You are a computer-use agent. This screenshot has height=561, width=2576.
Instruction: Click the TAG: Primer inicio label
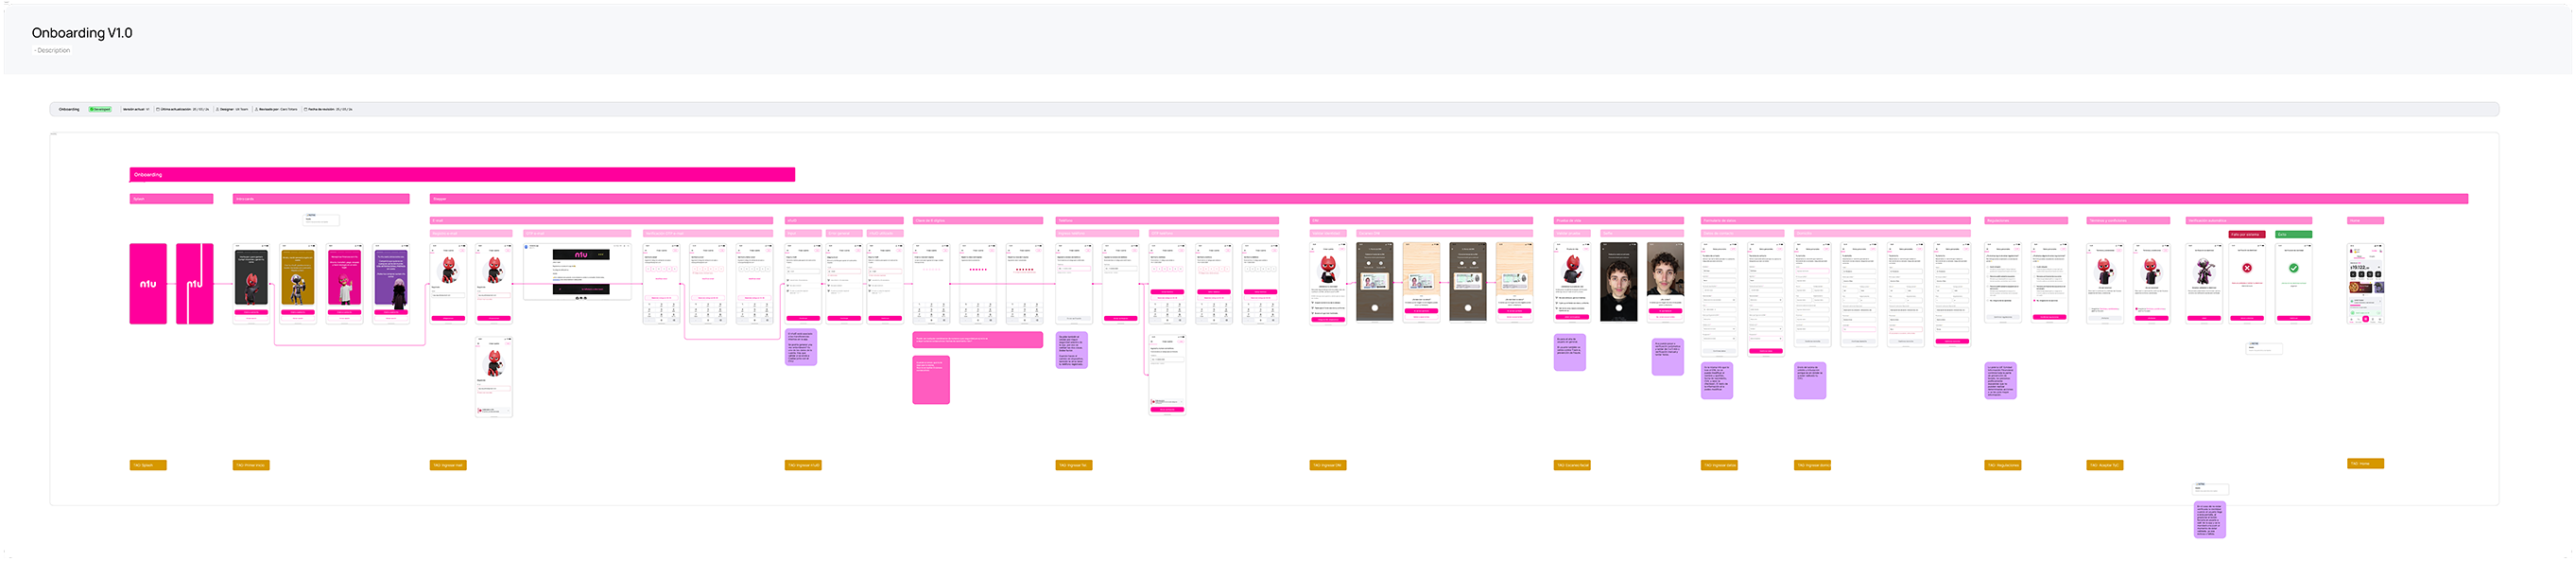[x=251, y=465]
